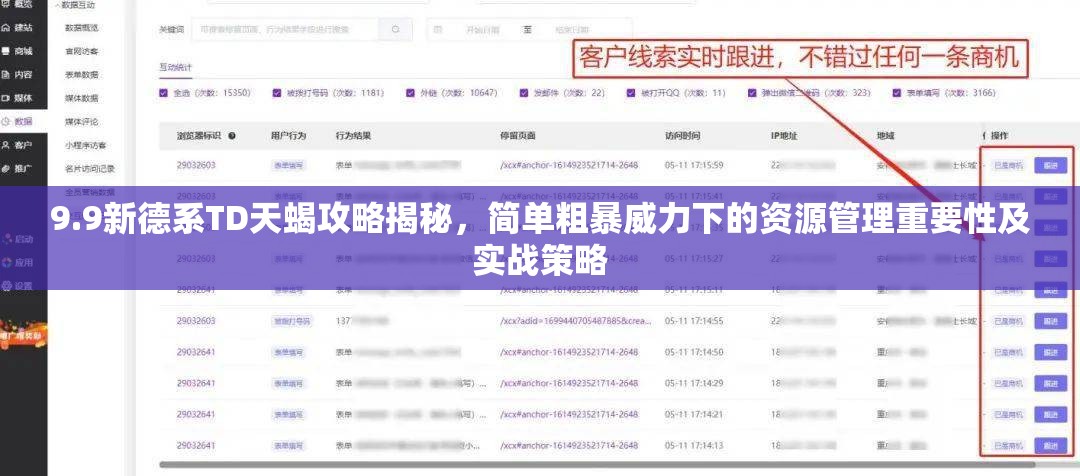Click the 表单填写 tag in the 17:15:59 row

tap(289, 165)
